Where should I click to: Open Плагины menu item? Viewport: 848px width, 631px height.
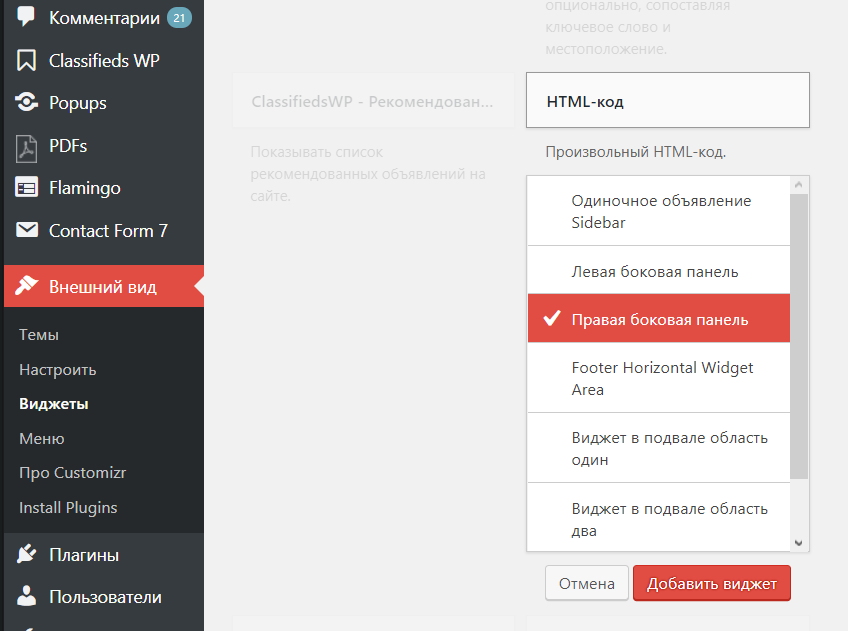click(x=104, y=555)
